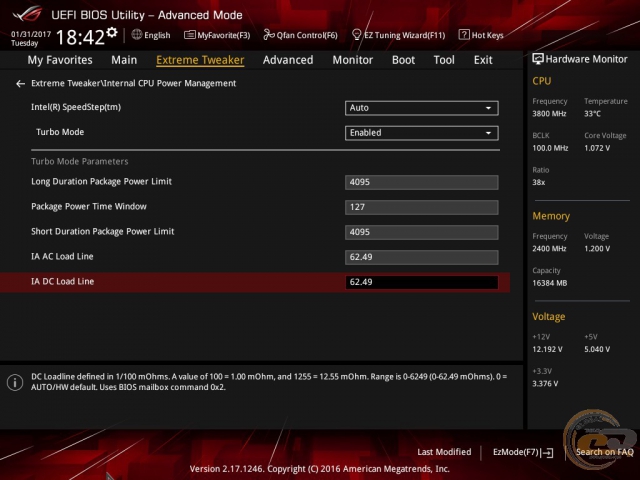Select Short Duration Package Power Limit label

pyautogui.click(x=102, y=231)
